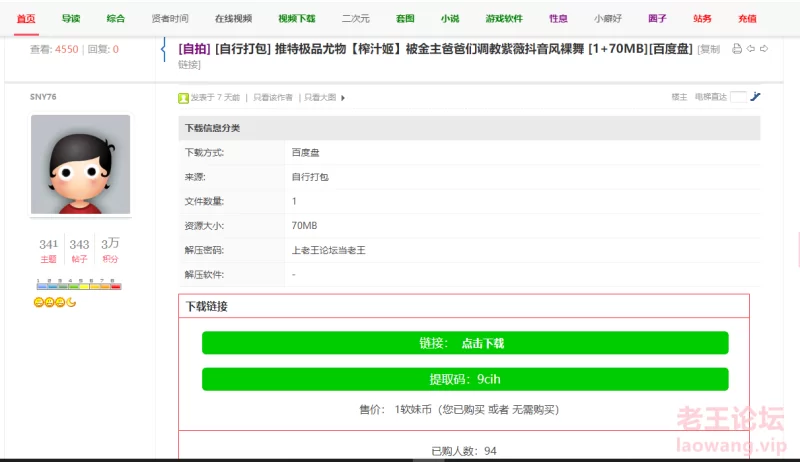This screenshot has height=462, width=800.
Task: Click the [自拍] category tag link
Action: pyautogui.click(x=194, y=49)
